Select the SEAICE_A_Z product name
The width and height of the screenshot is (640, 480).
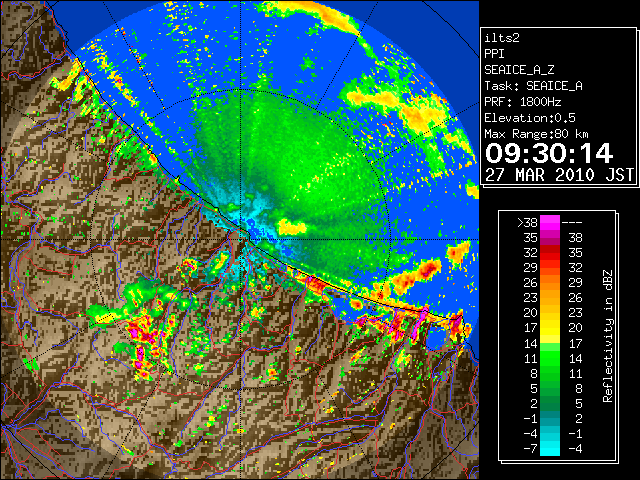[519, 70]
